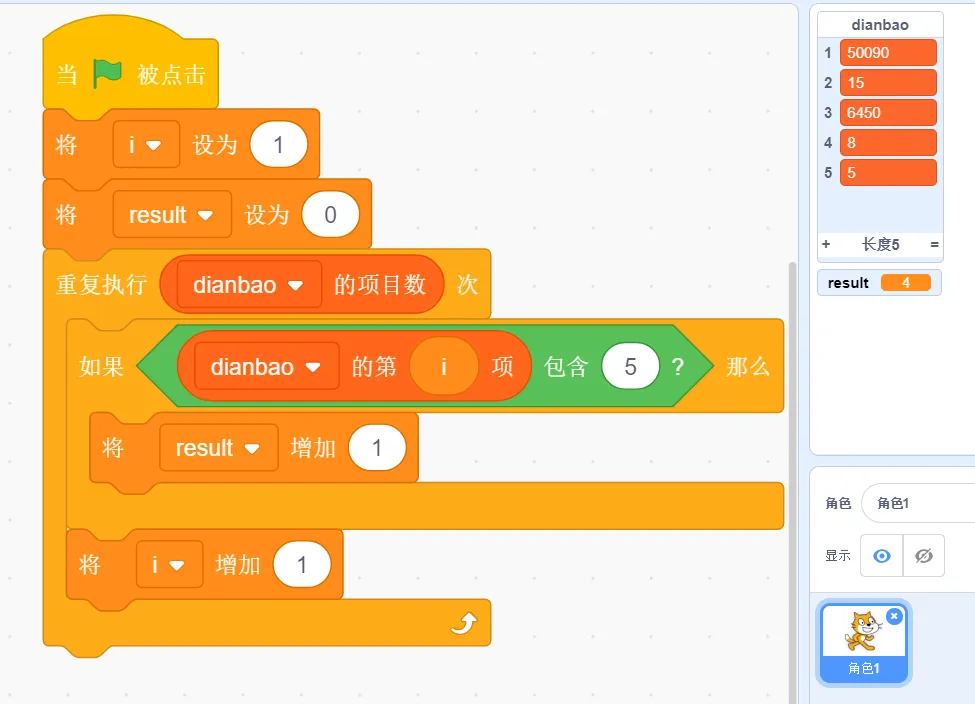Click the orange i variable in the item reporter

point(444,366)
